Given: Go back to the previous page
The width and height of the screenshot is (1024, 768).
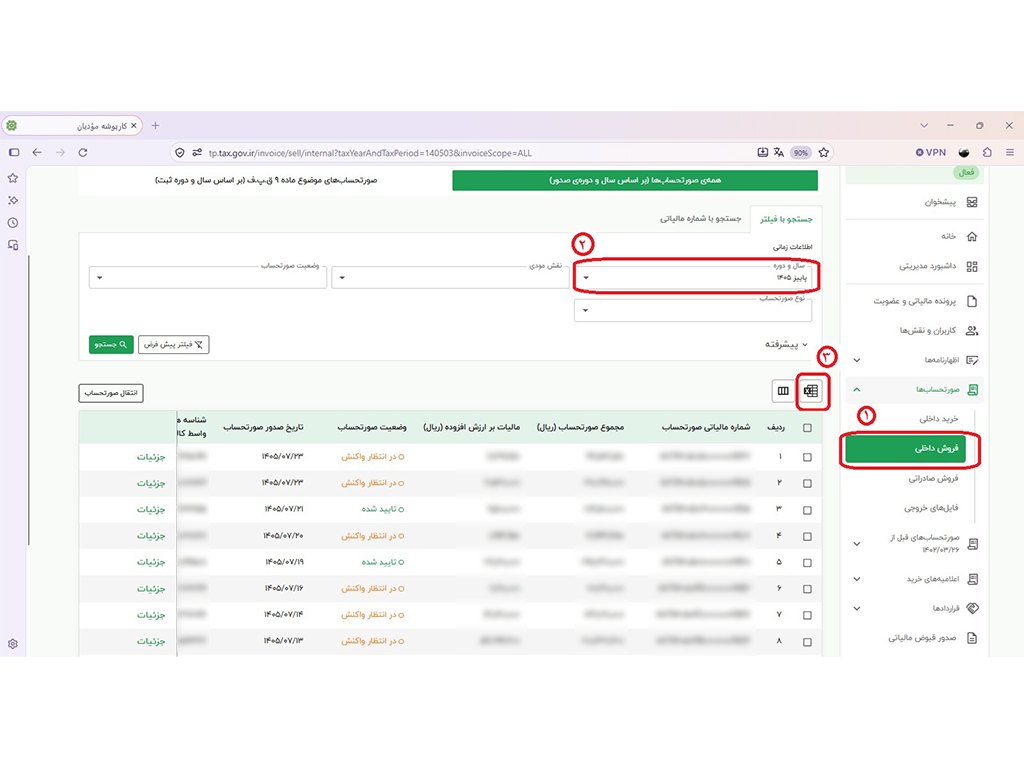Looking at the screenshot, I should 37,153.
